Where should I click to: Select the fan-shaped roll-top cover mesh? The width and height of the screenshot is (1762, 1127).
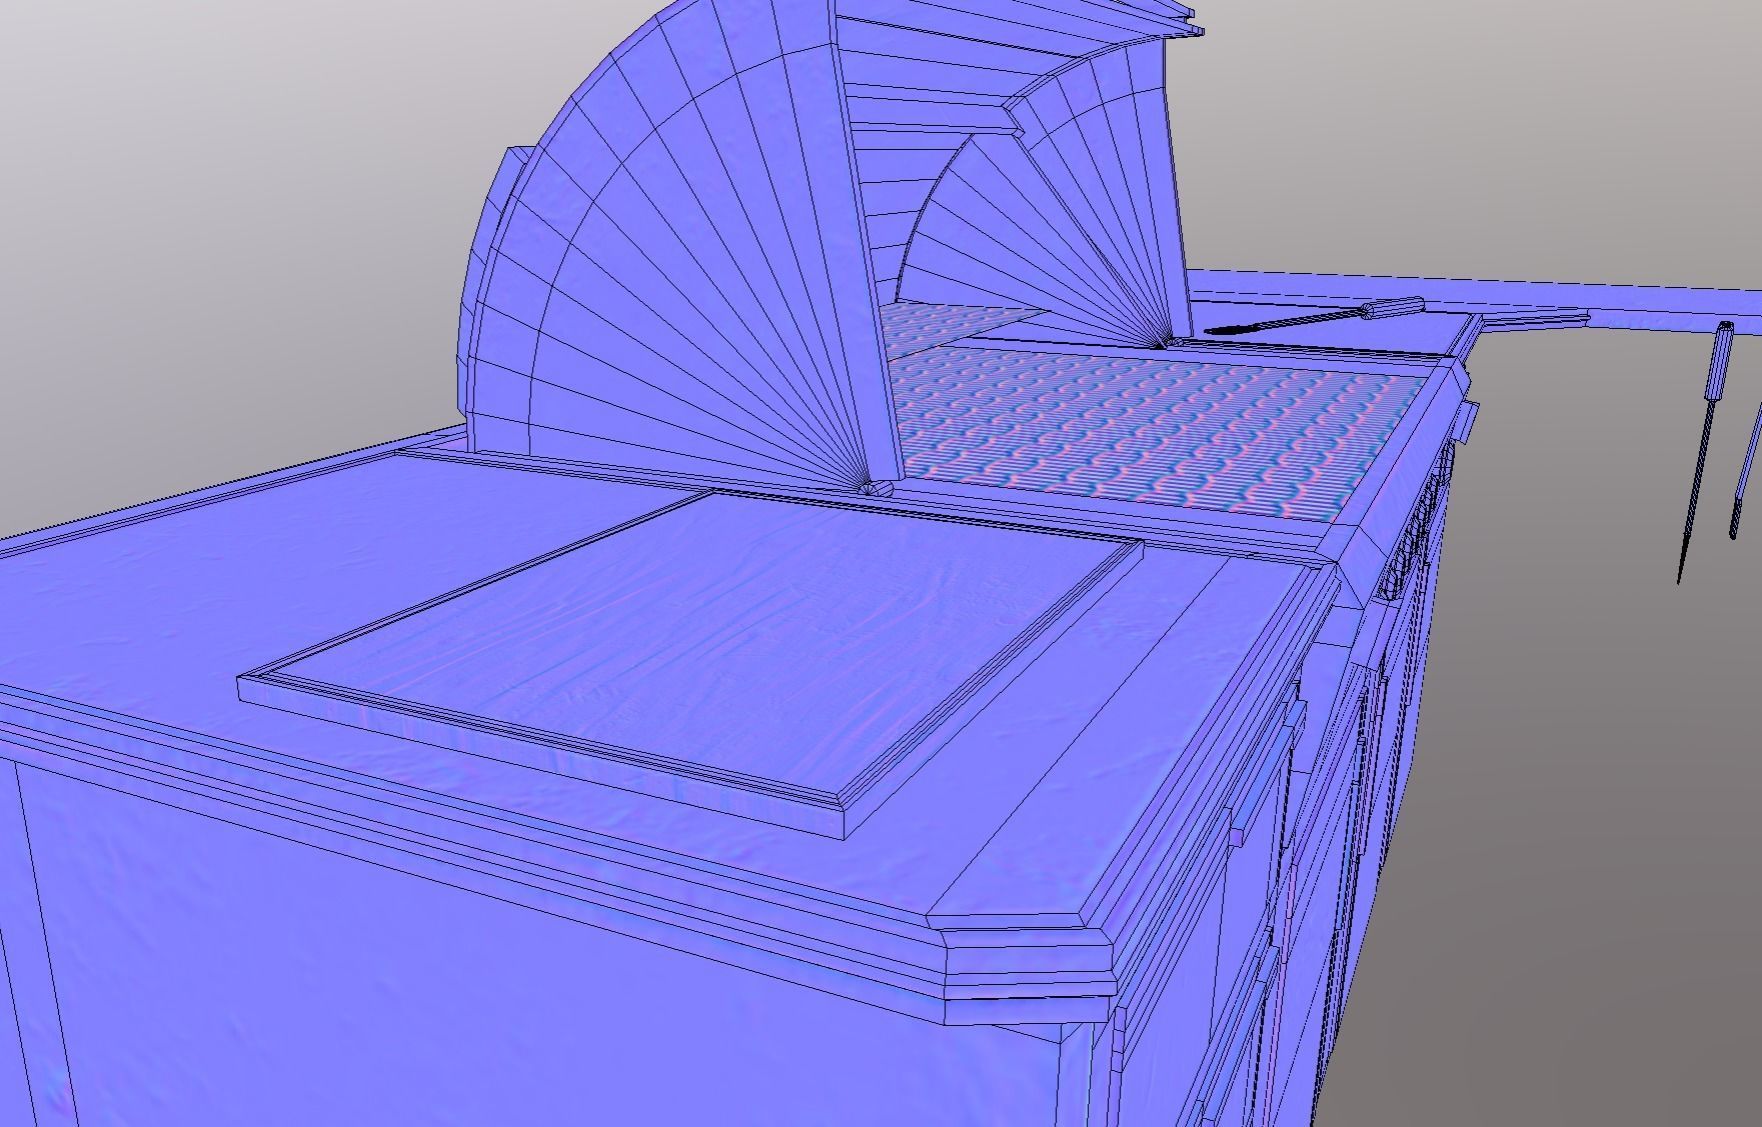[x=700, y=250]
